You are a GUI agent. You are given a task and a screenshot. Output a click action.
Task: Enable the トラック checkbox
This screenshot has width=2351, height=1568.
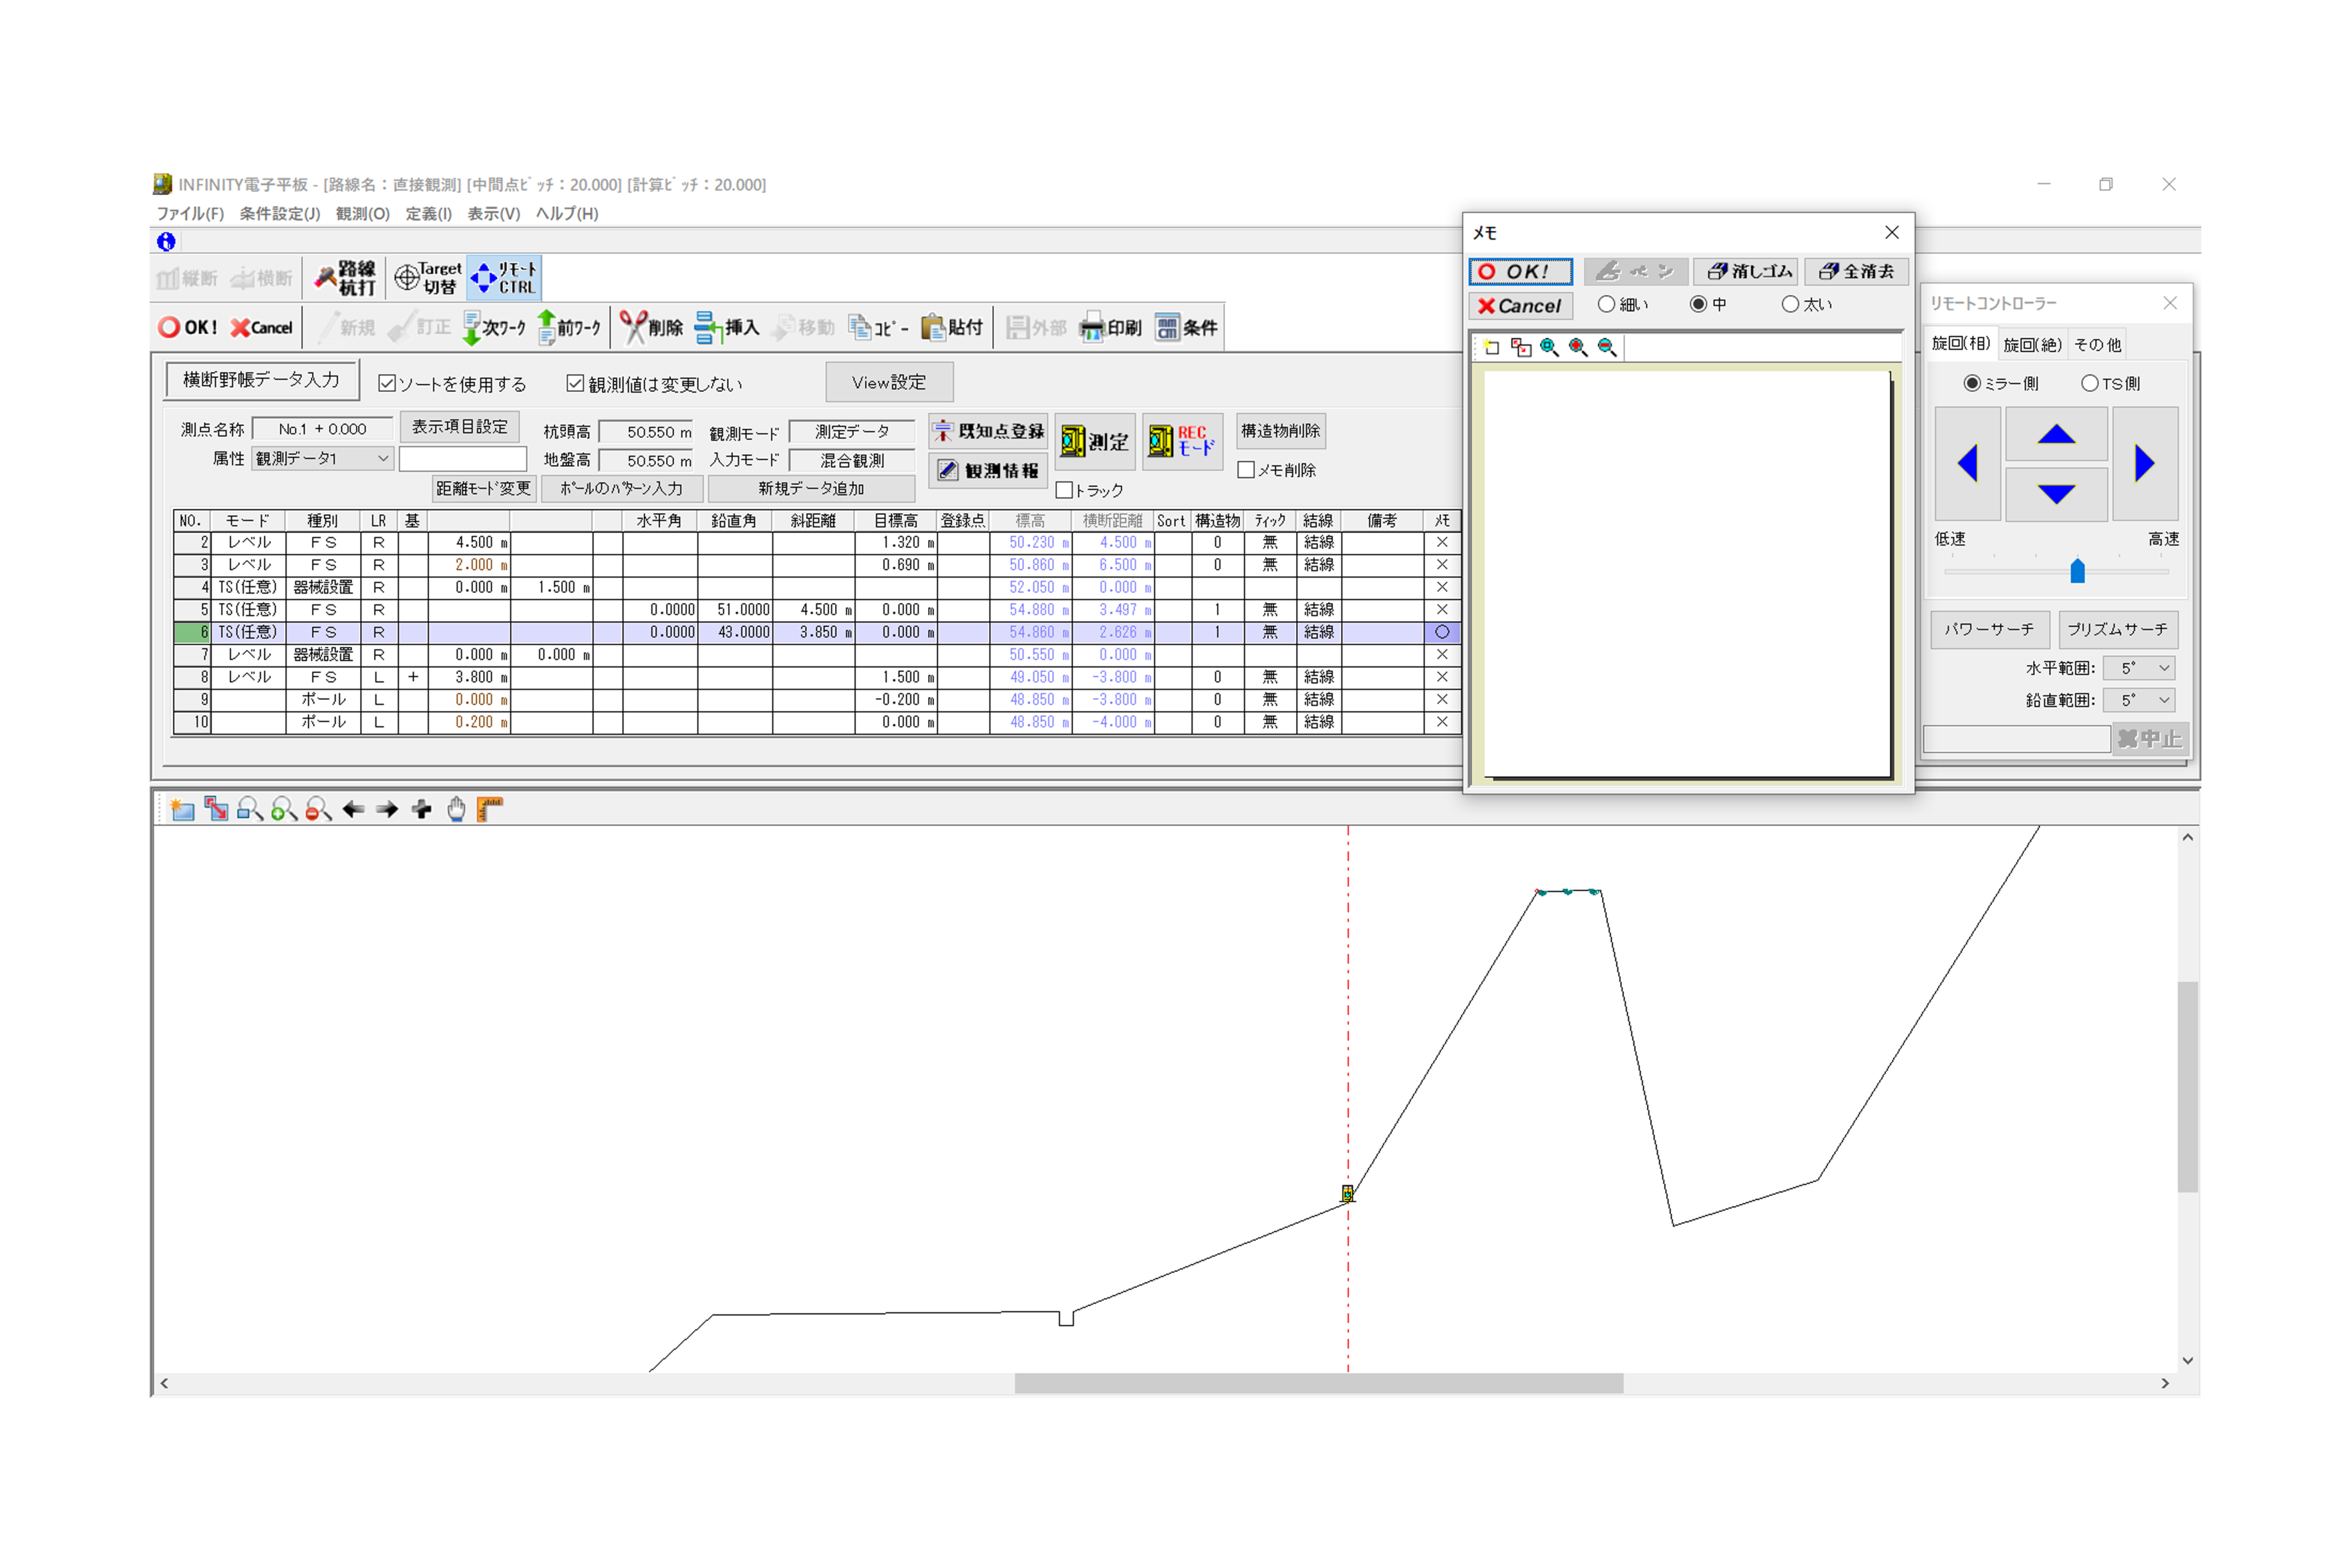pos(1064,490)
